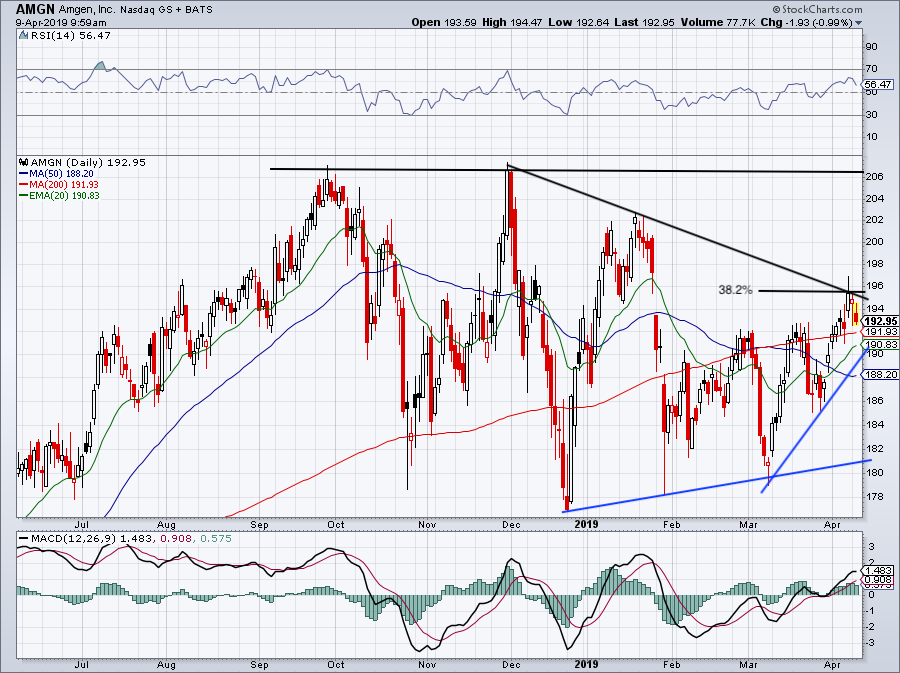Click the Chg -1.93 (-0.99%) value

806,22
